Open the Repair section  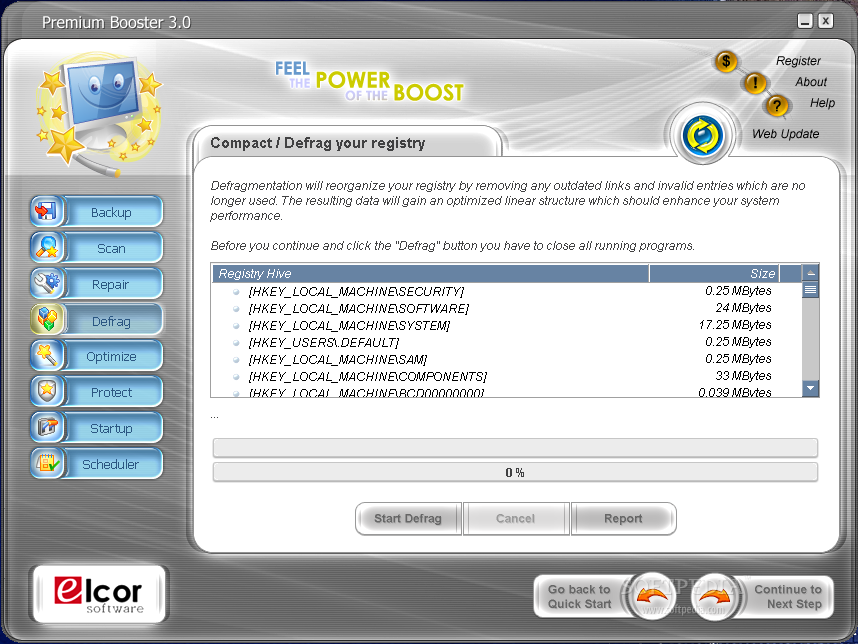point(111,285)
